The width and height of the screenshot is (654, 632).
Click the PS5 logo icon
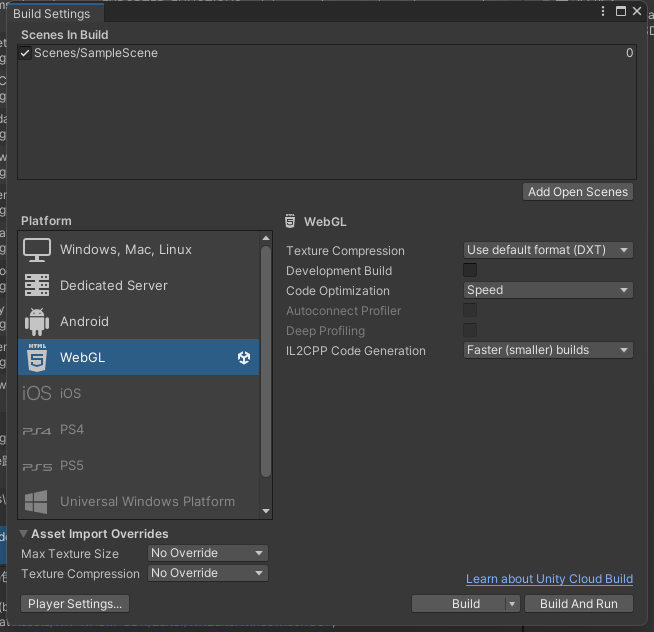[37, 467]
